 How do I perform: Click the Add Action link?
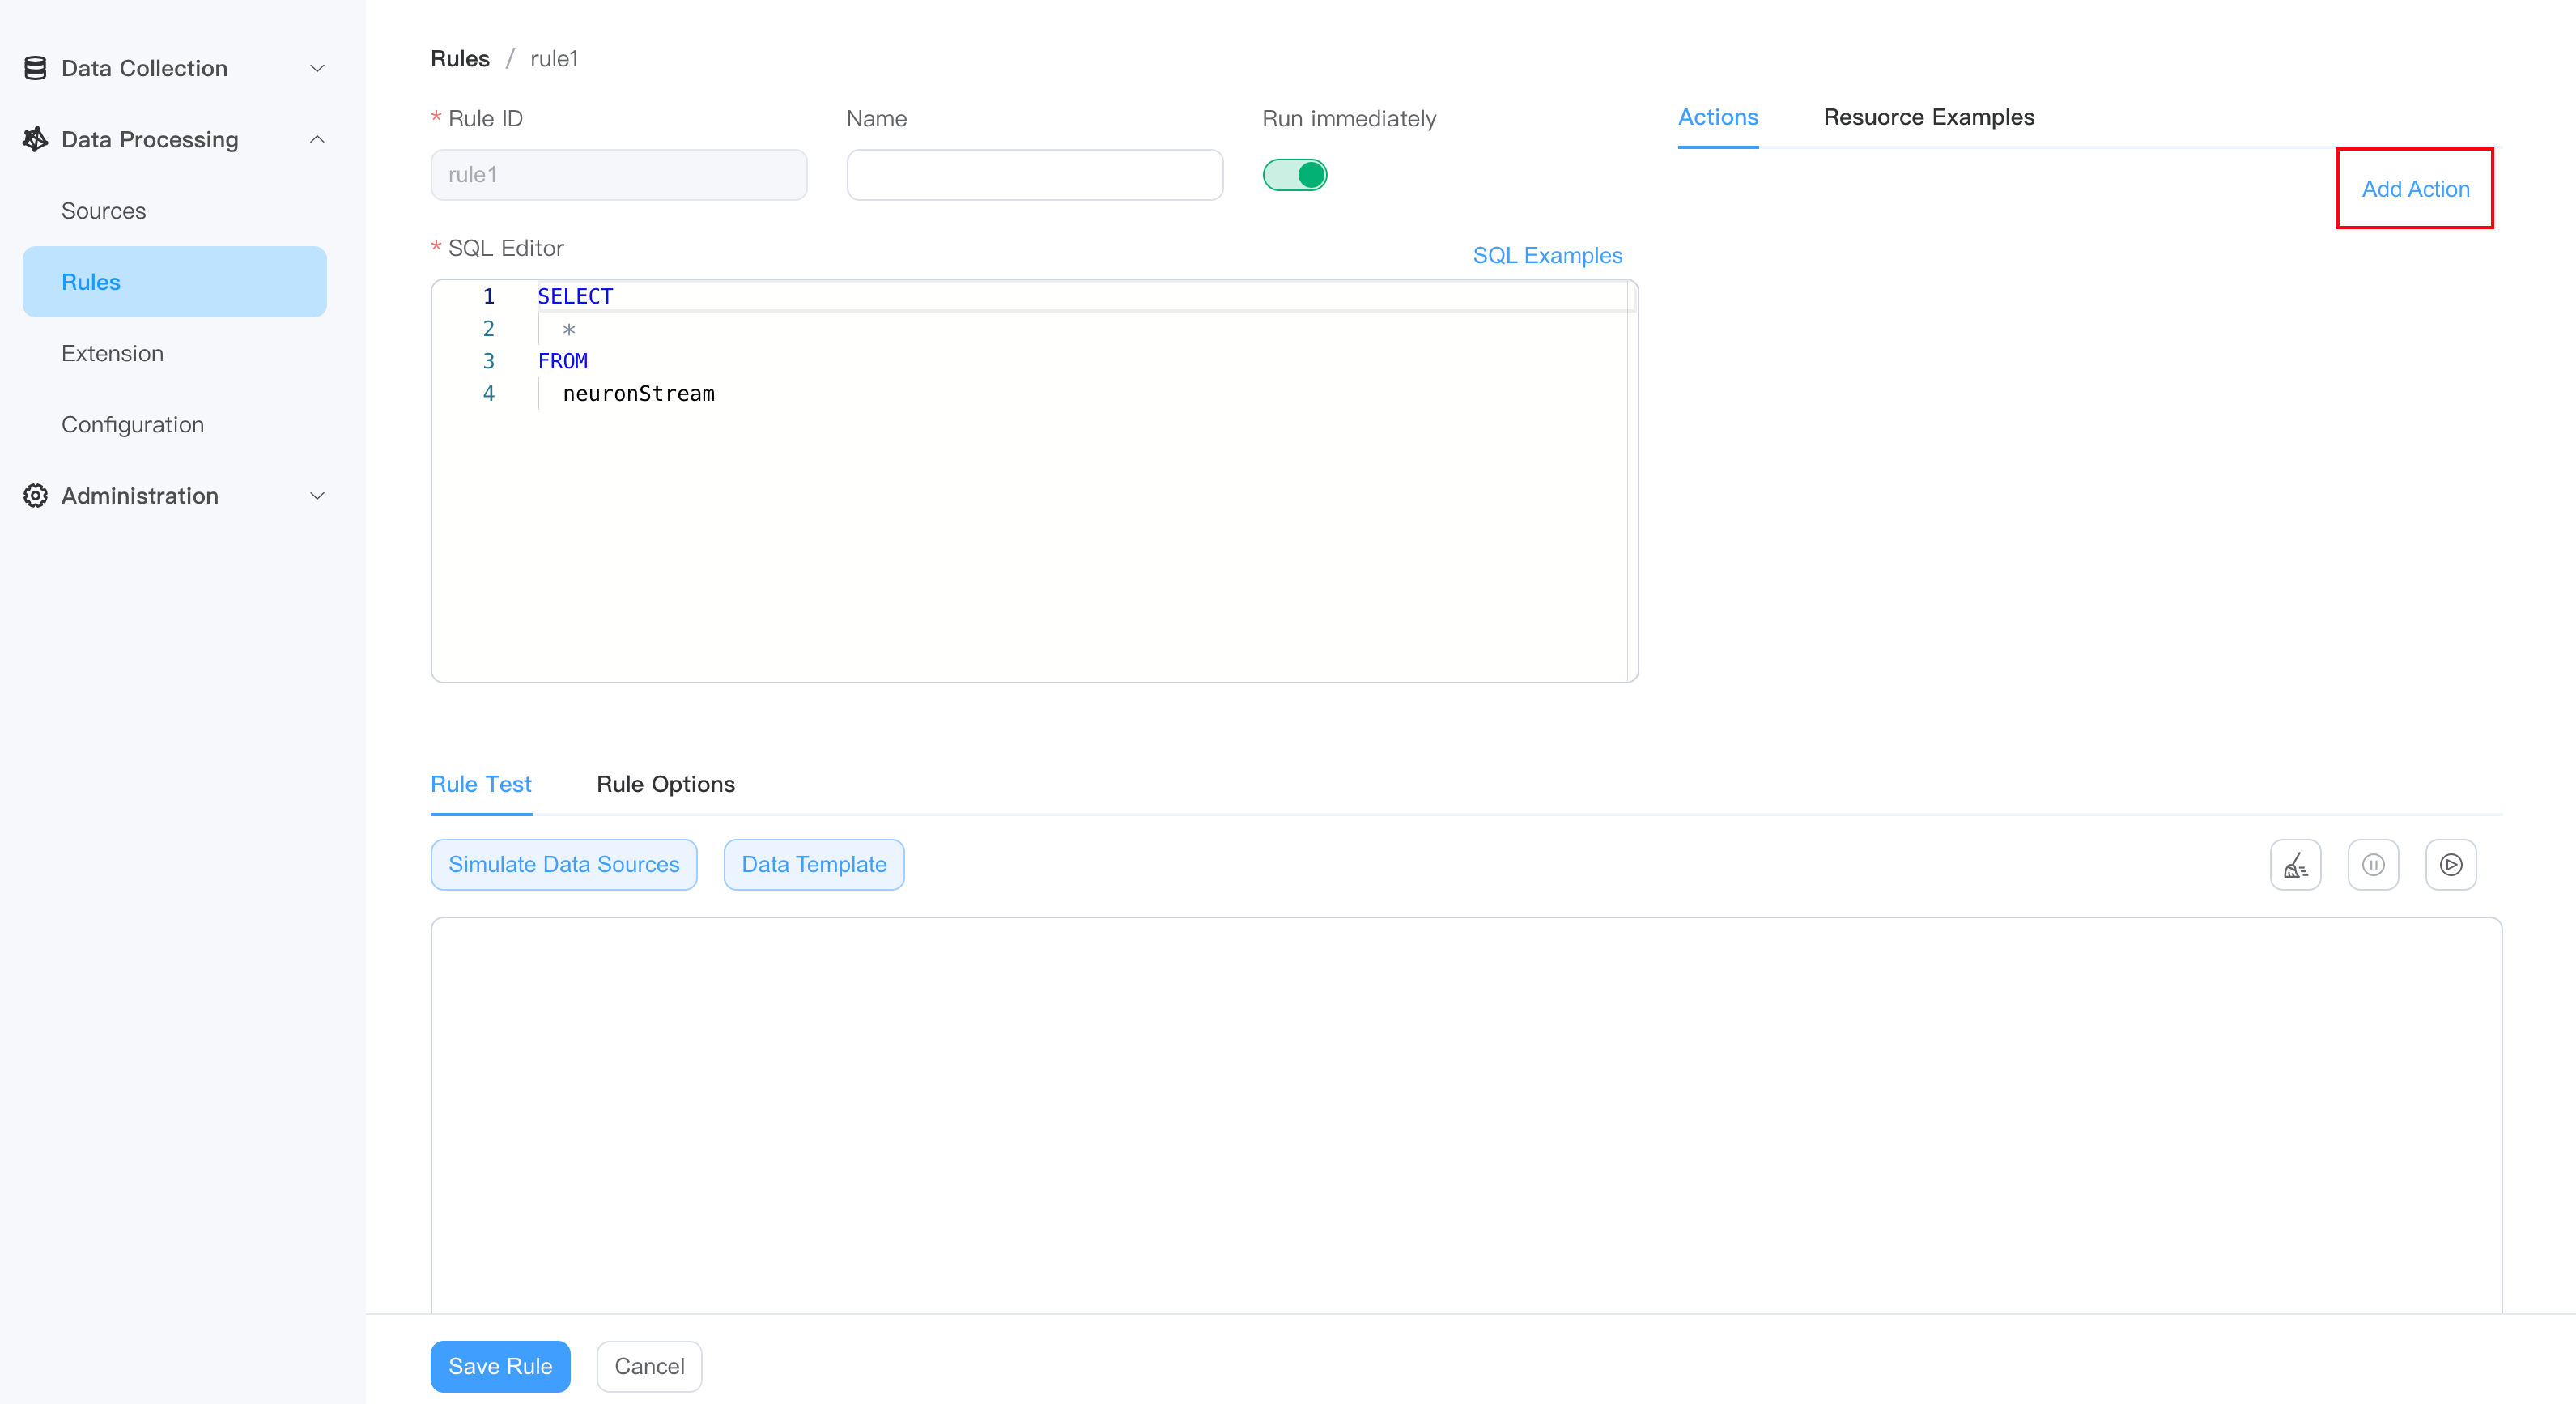click(2414, 189)
